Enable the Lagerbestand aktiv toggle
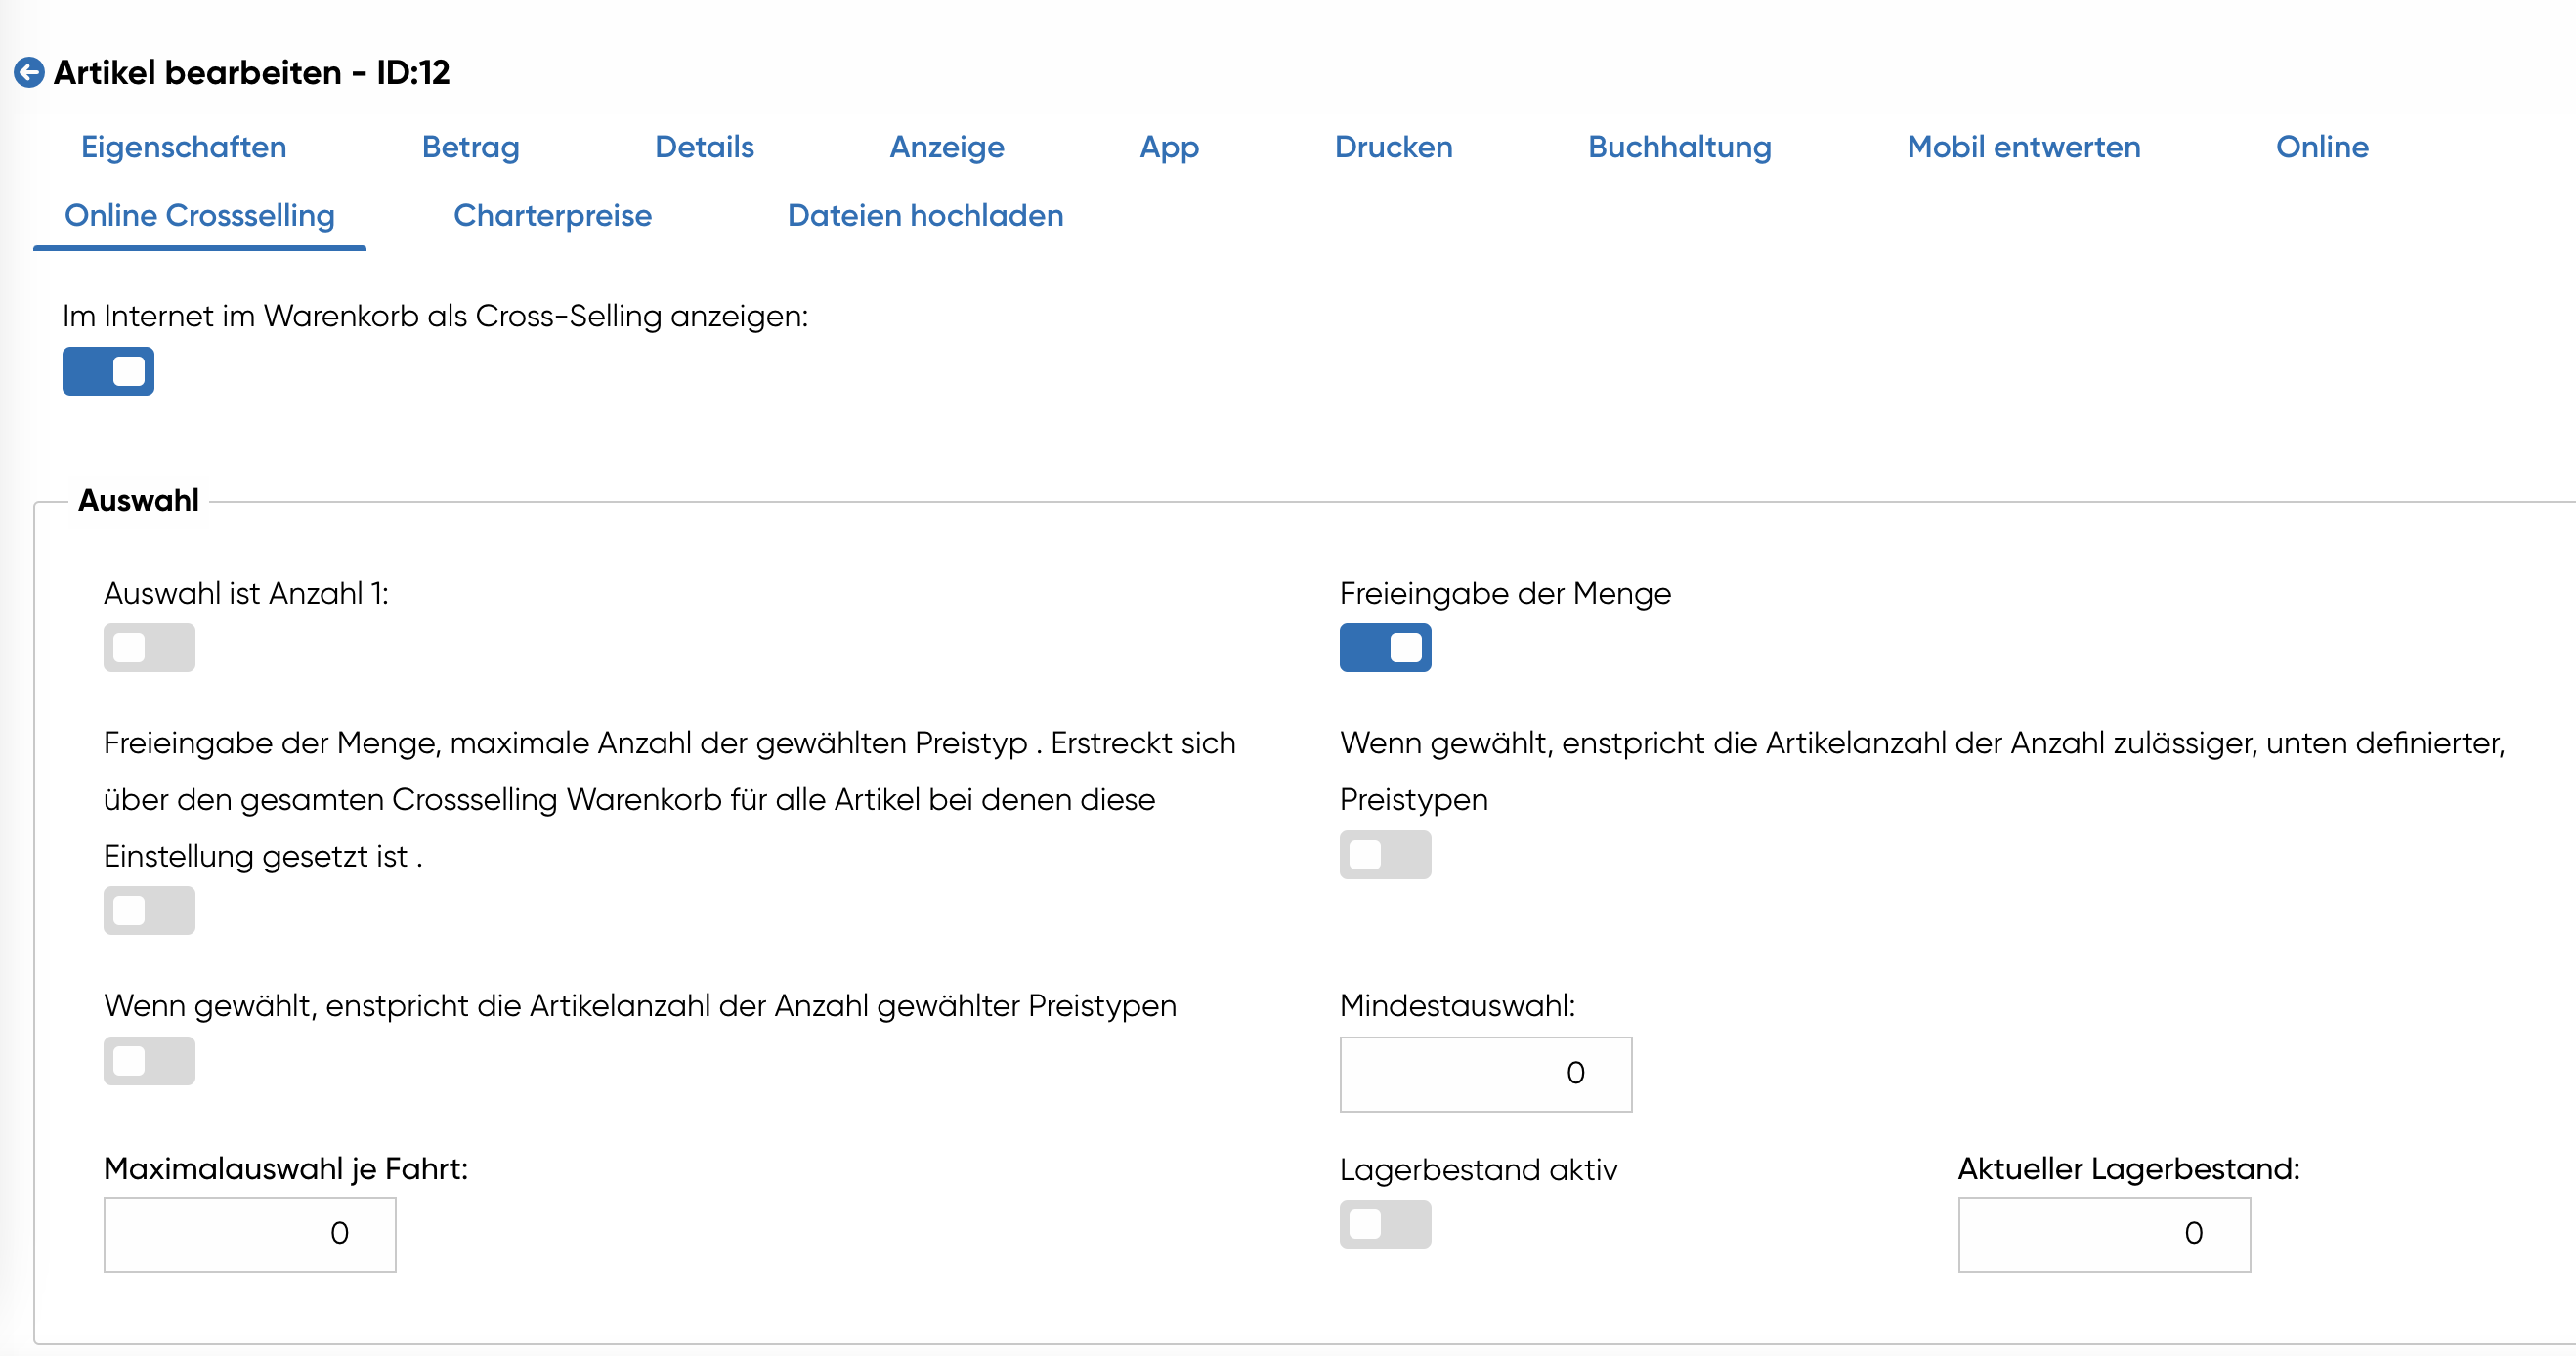Viewport: 2576px width, 1356px height. (x=1385, y=1224)
